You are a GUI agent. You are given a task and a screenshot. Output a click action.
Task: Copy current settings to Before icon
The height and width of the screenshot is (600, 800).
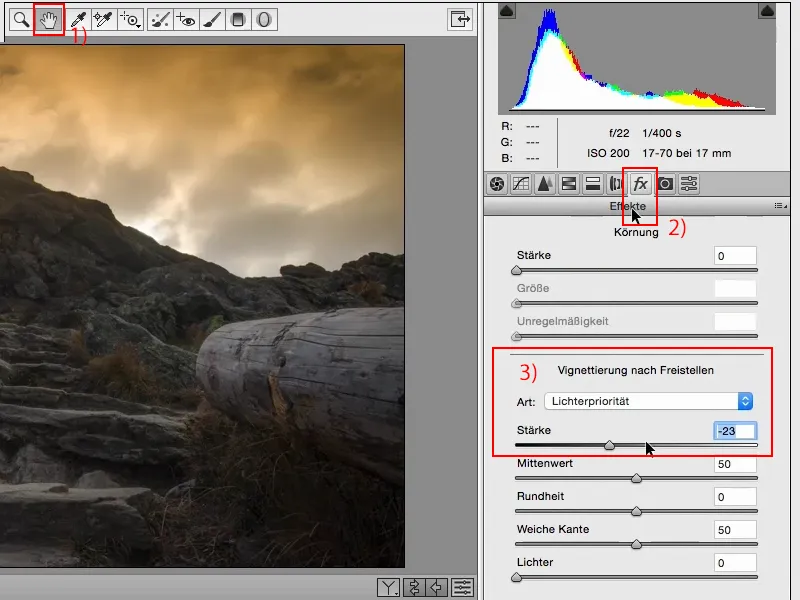coord(437,588)
